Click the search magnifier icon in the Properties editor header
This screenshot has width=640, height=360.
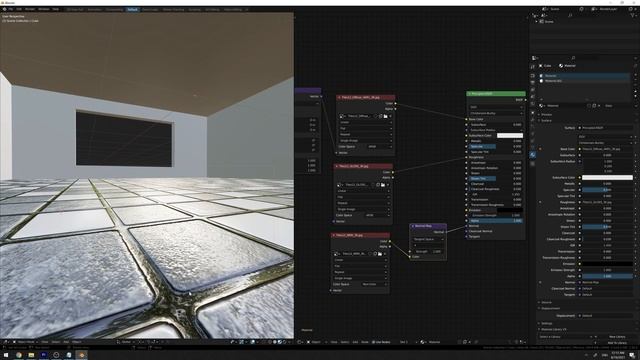[x=573, y=58]
